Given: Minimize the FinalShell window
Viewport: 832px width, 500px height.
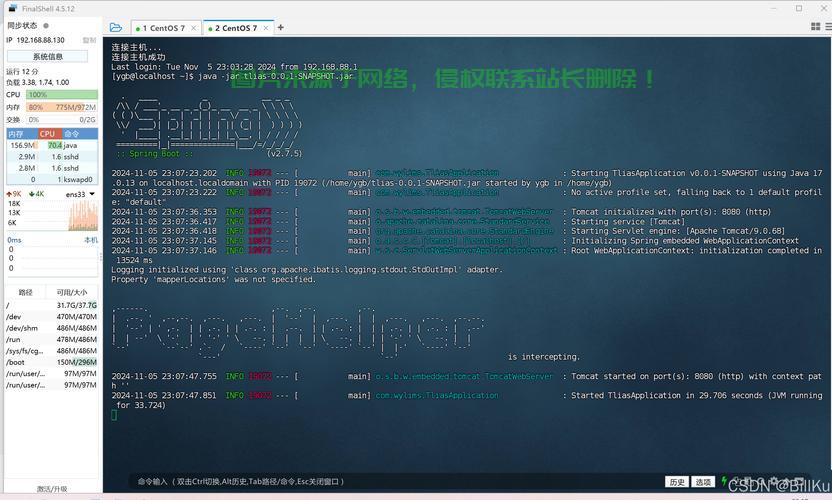Looking at the screenshot, I should point(775,8).
